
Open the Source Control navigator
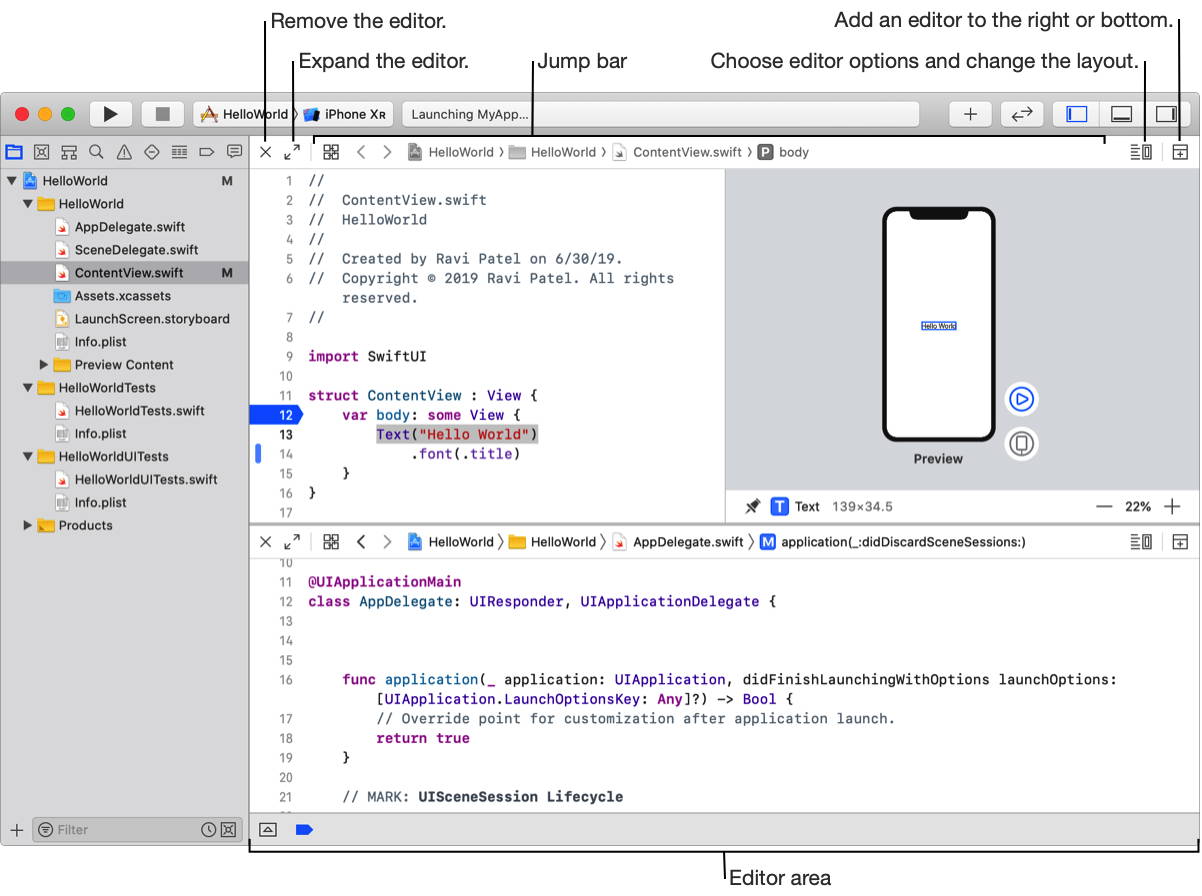pyautogui.click(x=41, y=152)
